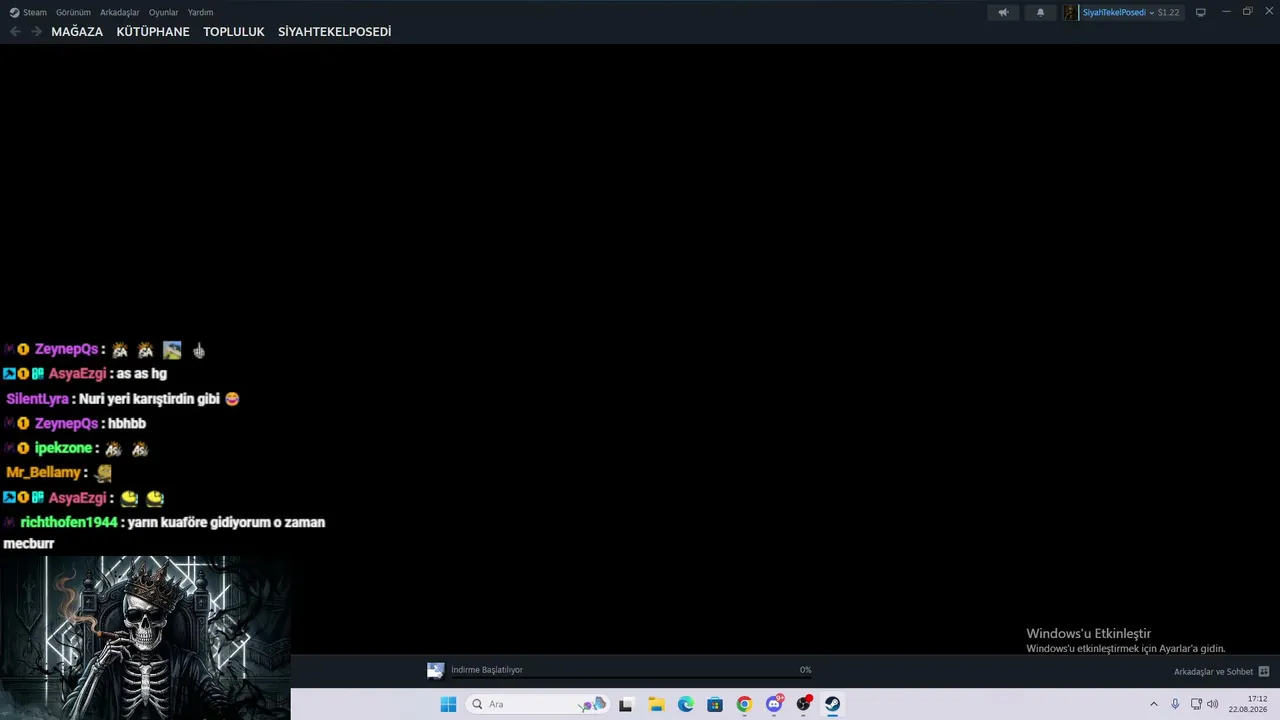The width and height of the screenshot is (1280, 720).
Task: Click the skeleton king webcam overlay image
Action: coord(145,638)
